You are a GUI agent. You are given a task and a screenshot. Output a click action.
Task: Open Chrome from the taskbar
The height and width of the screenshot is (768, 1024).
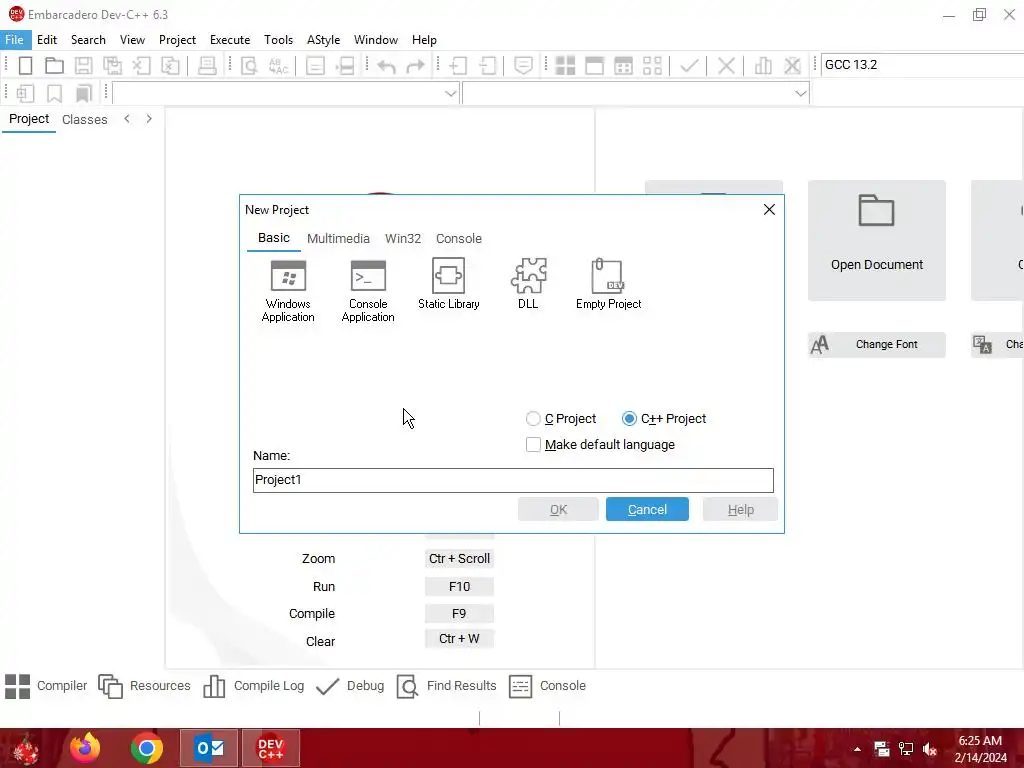point(147,748)
